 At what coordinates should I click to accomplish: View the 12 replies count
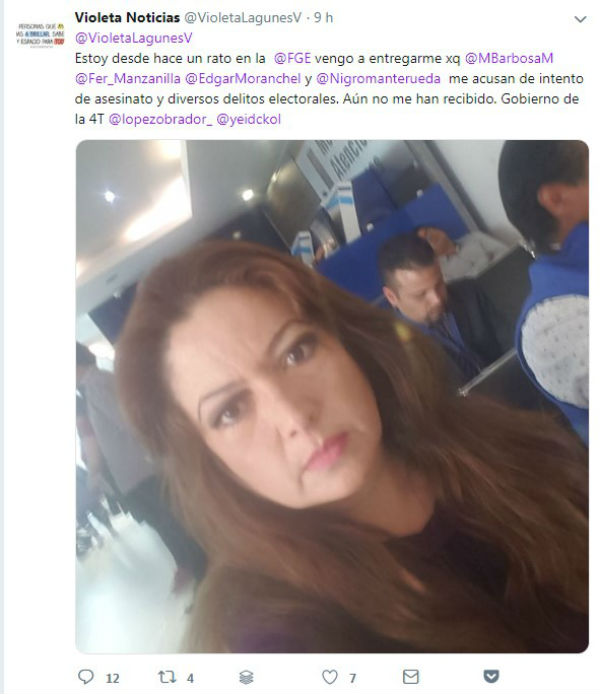point(112,678)
